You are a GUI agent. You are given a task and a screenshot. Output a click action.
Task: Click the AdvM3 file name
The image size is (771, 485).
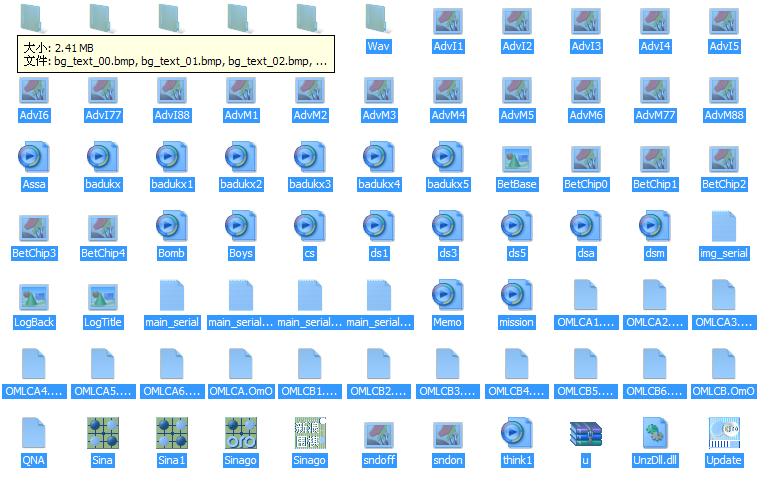tap(379, 115)
